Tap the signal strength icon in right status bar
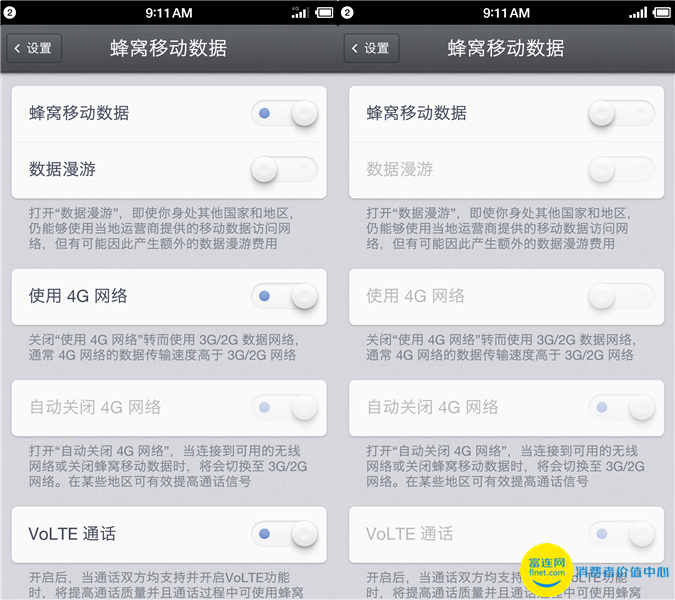 638,12
